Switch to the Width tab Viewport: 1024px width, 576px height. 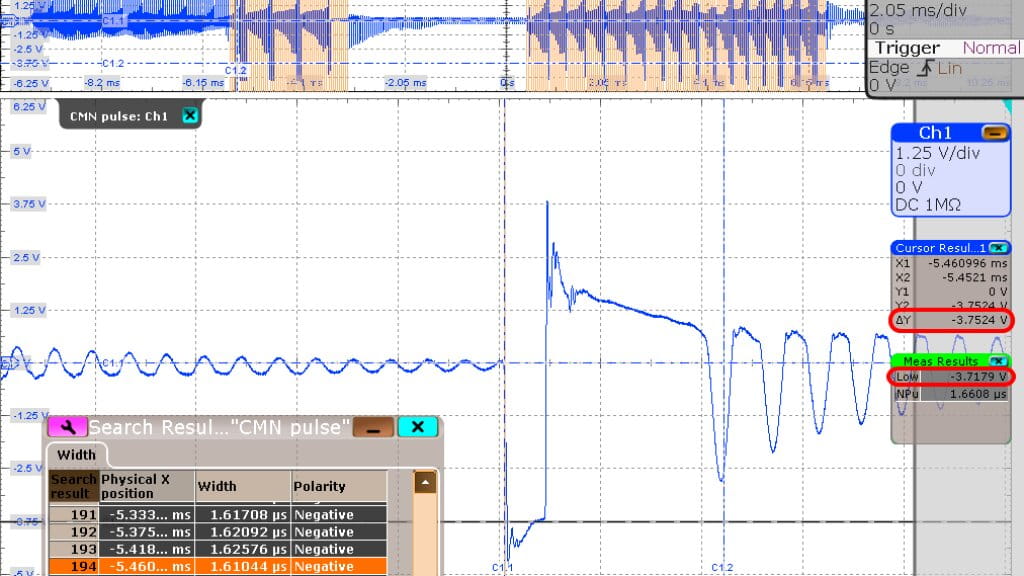coord(75,455)
